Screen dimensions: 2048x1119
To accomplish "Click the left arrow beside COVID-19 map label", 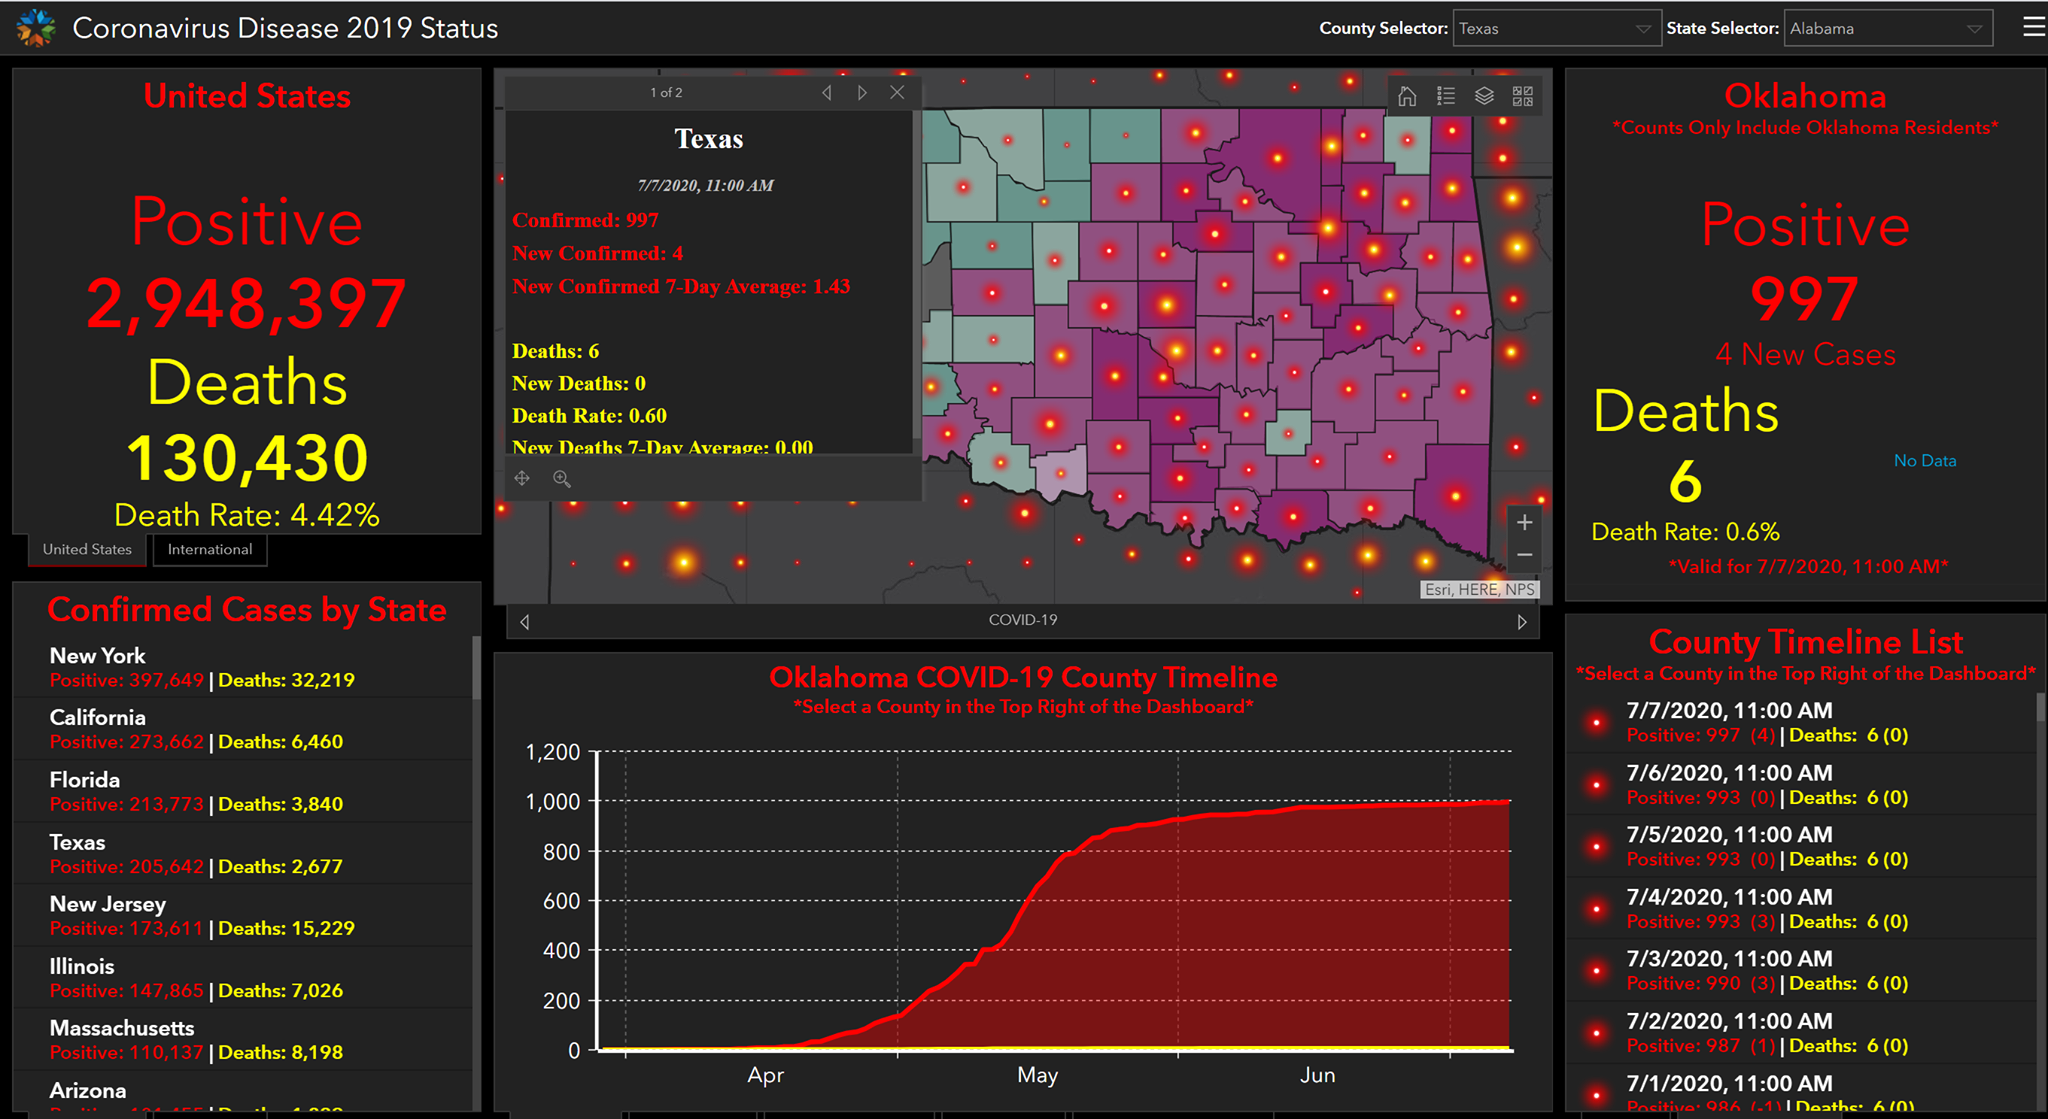I will coord(525,622).
